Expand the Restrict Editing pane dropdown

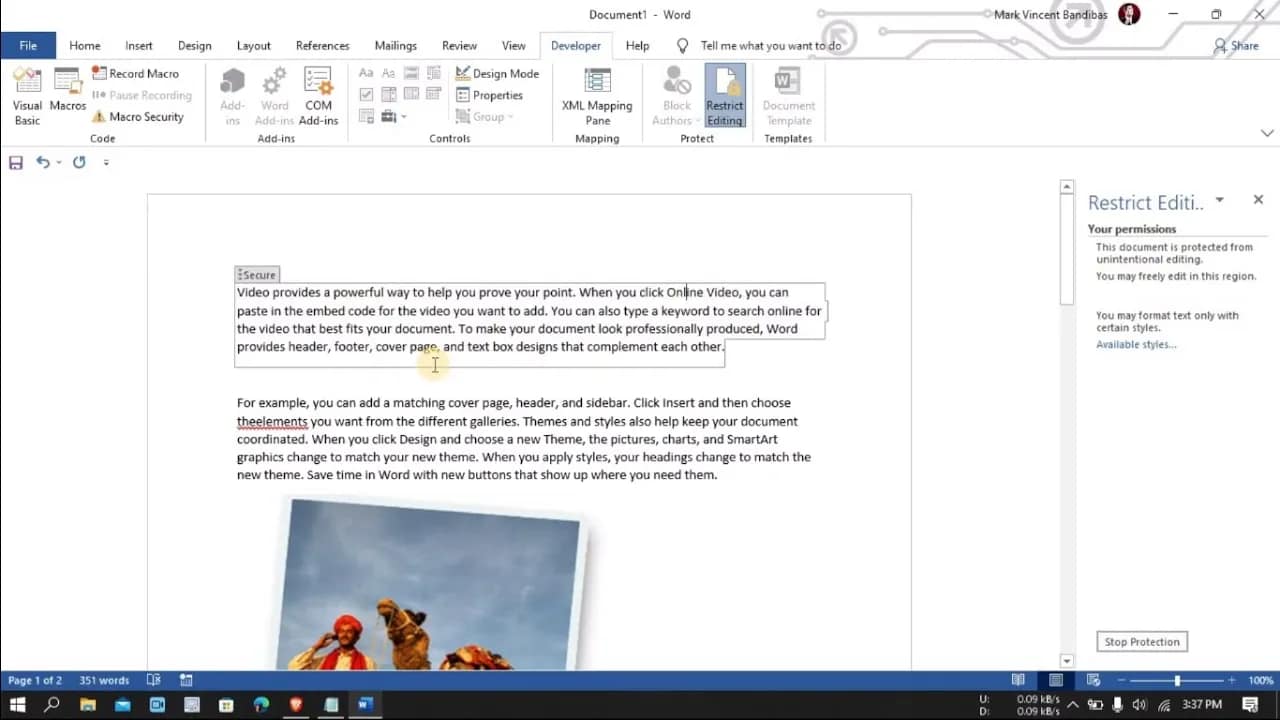(1218, 200)
